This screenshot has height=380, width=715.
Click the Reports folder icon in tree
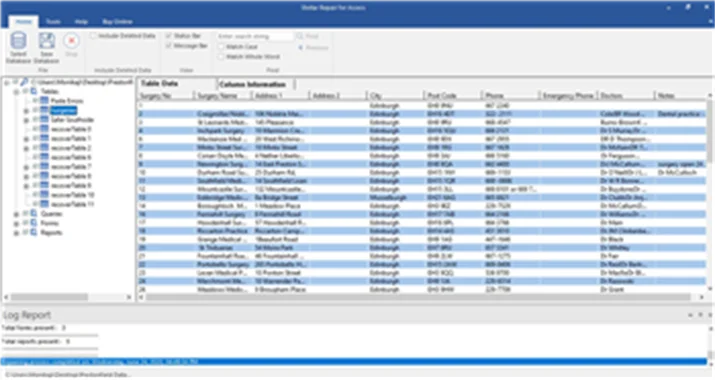[x=34, y=232]
